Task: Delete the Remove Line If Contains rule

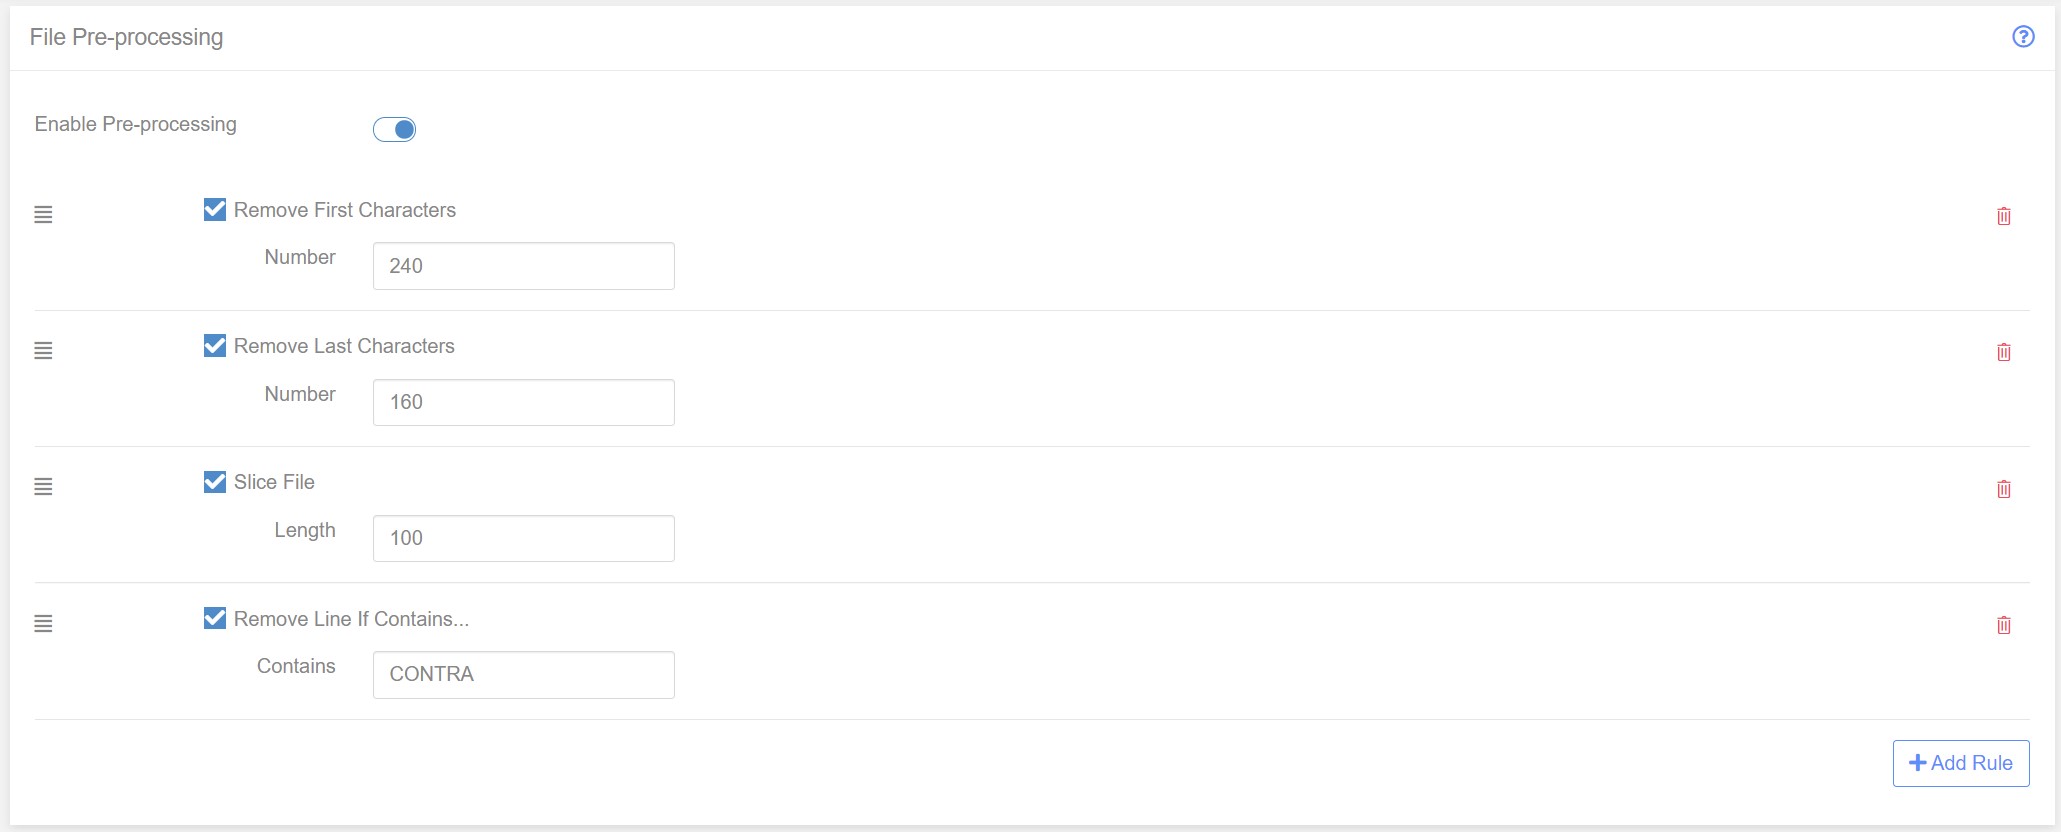Action: [x=2004, y=625]
